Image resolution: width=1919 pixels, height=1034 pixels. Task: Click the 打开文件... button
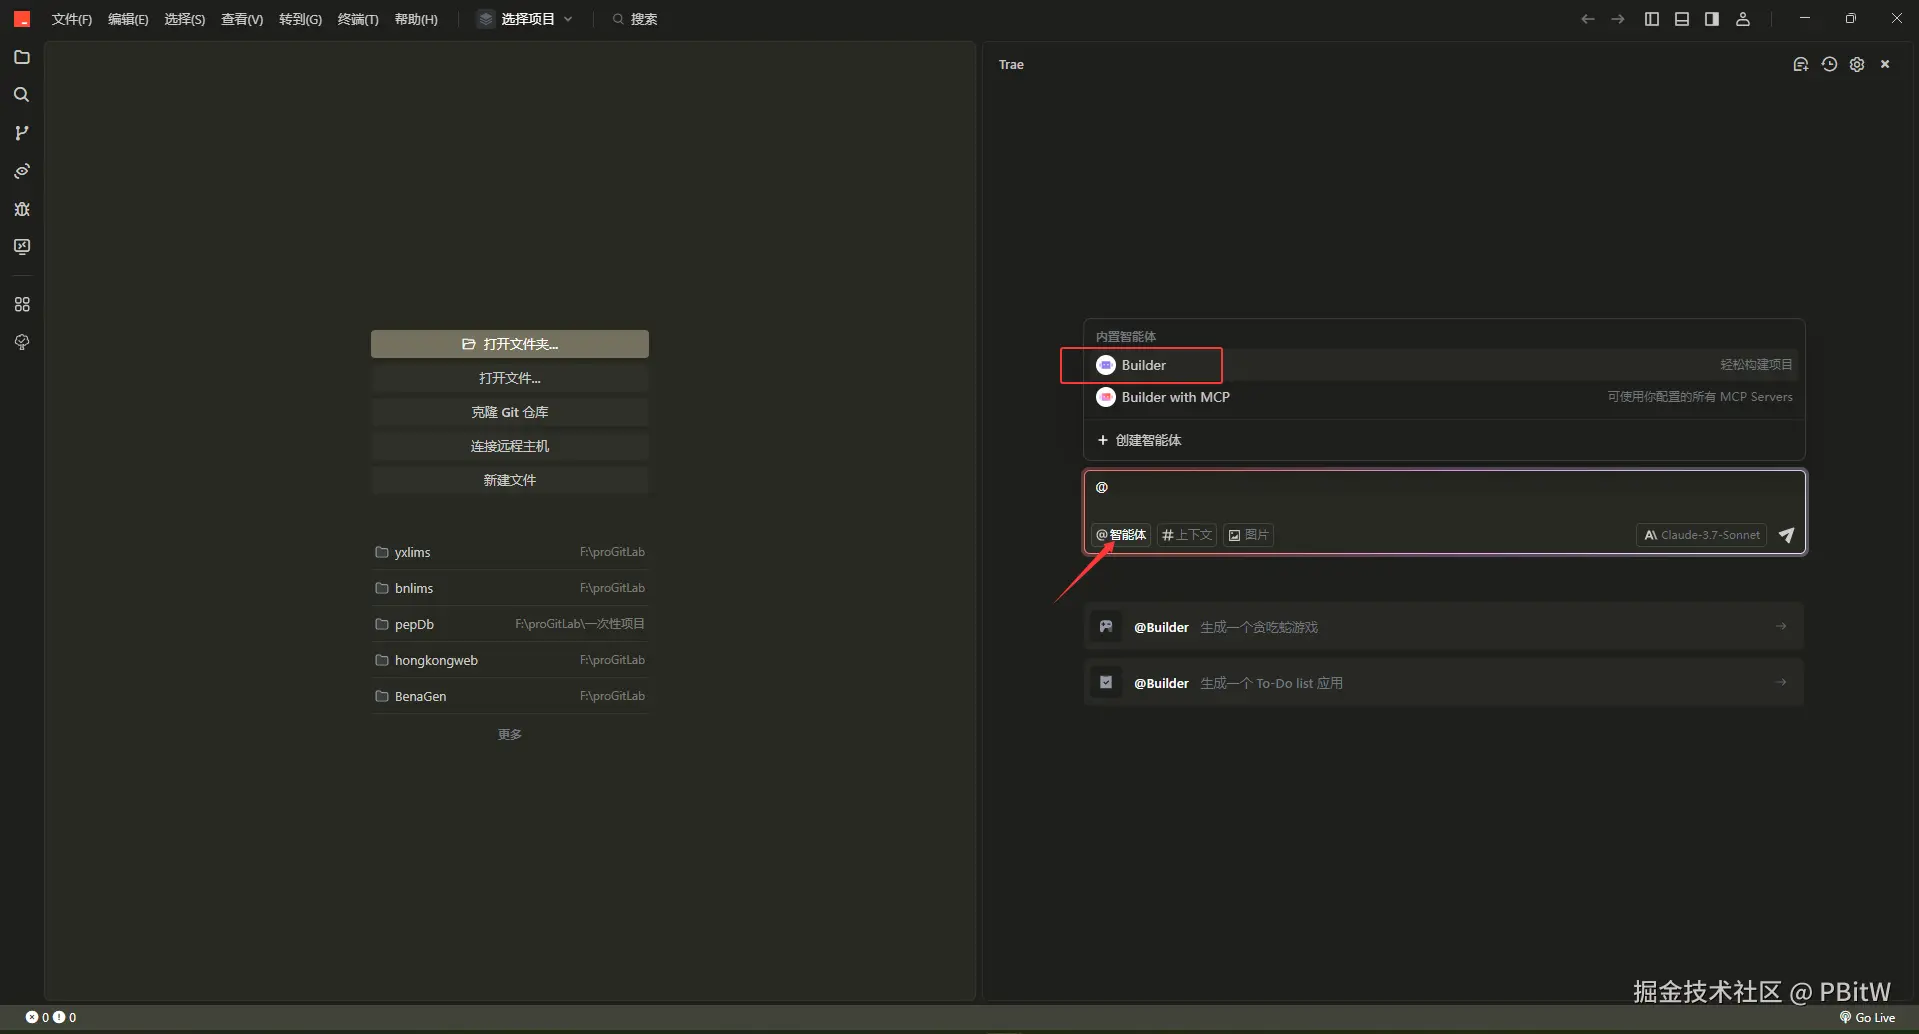tap(510, 378)
